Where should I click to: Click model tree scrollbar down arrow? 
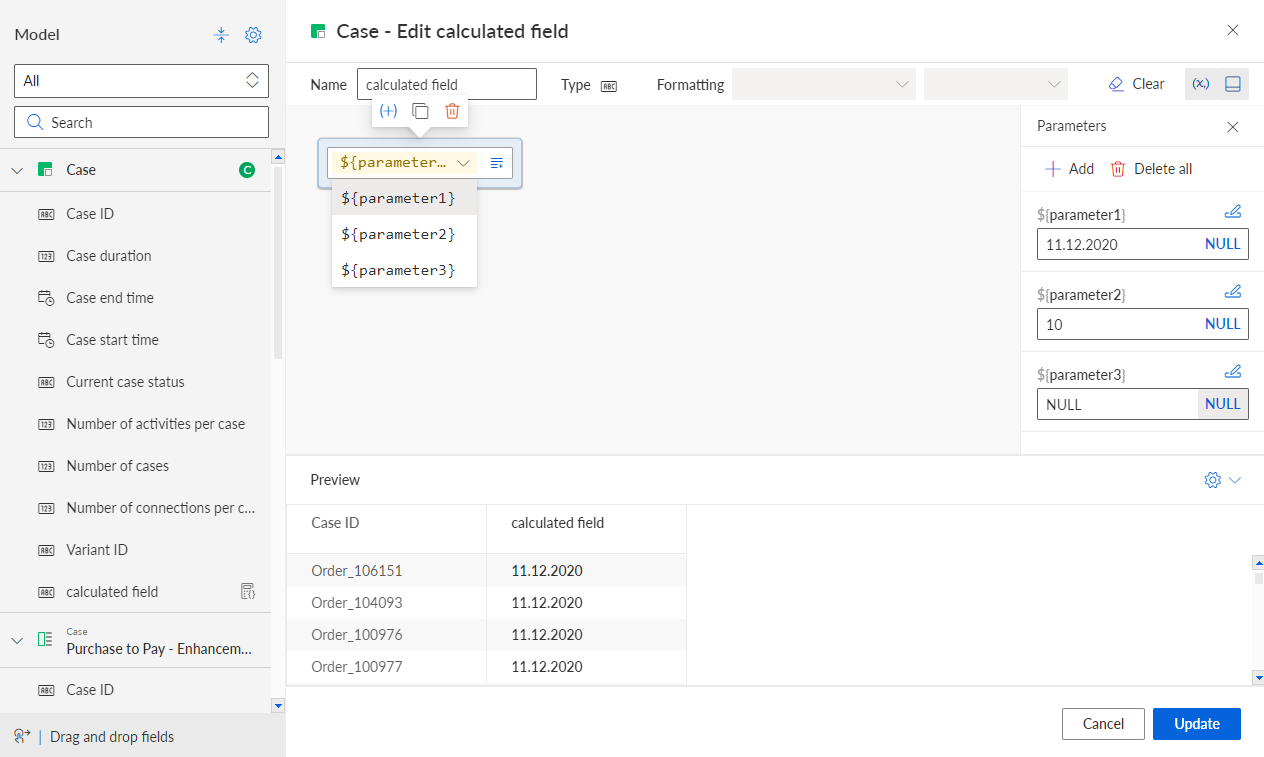click(278, 705)
